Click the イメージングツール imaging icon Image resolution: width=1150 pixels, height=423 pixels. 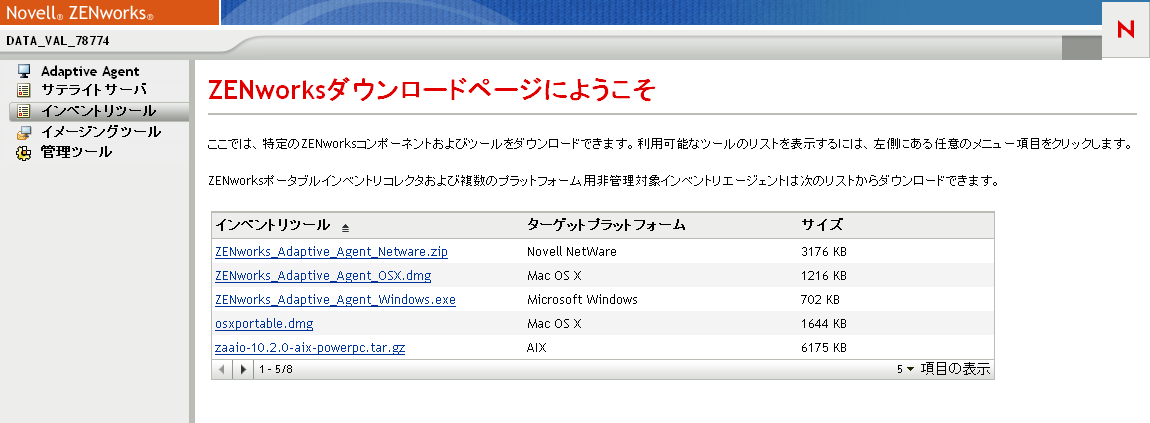24,133
